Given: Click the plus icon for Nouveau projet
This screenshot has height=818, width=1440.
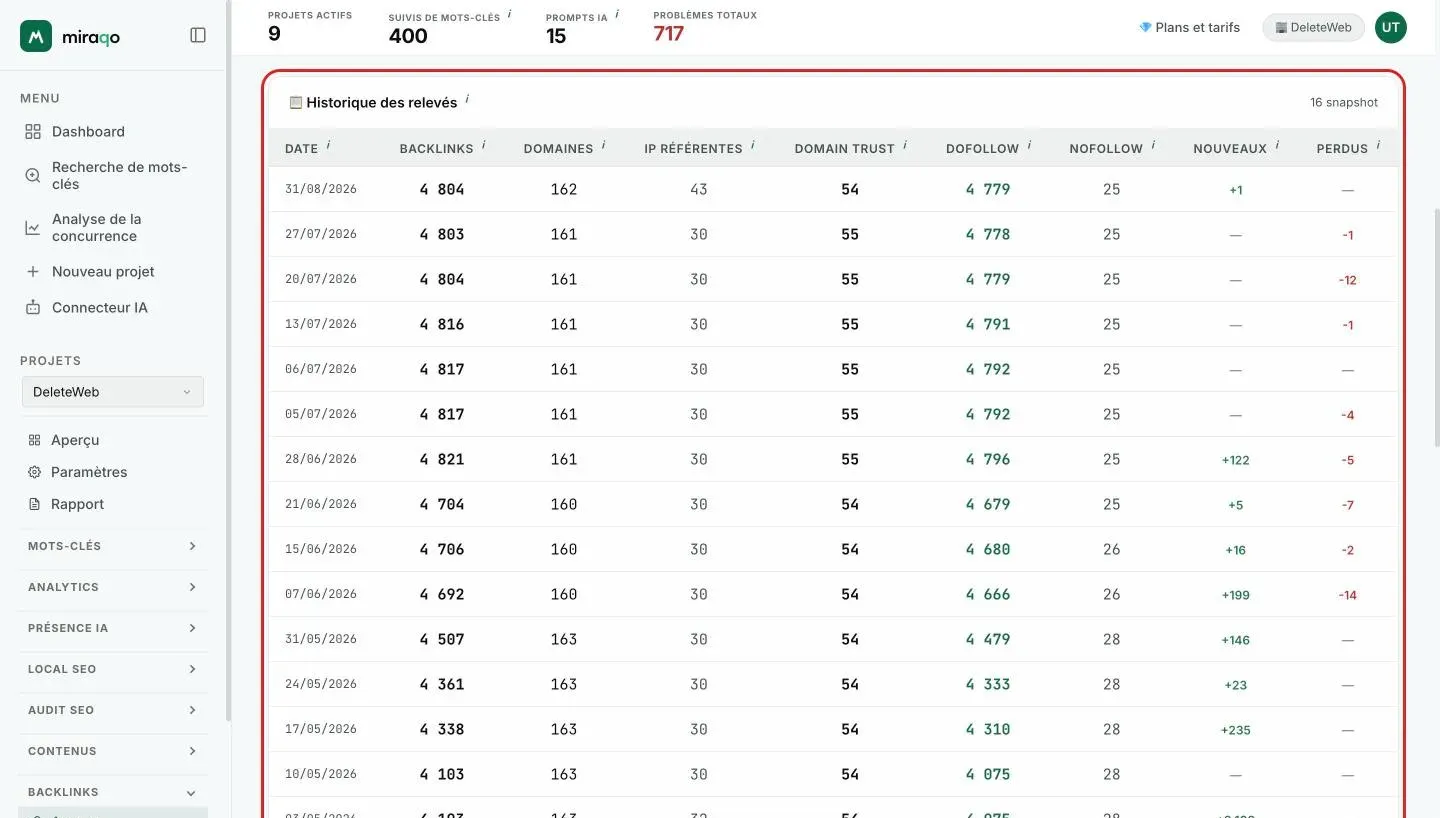Looking at the screenshot, I should 33,272.
